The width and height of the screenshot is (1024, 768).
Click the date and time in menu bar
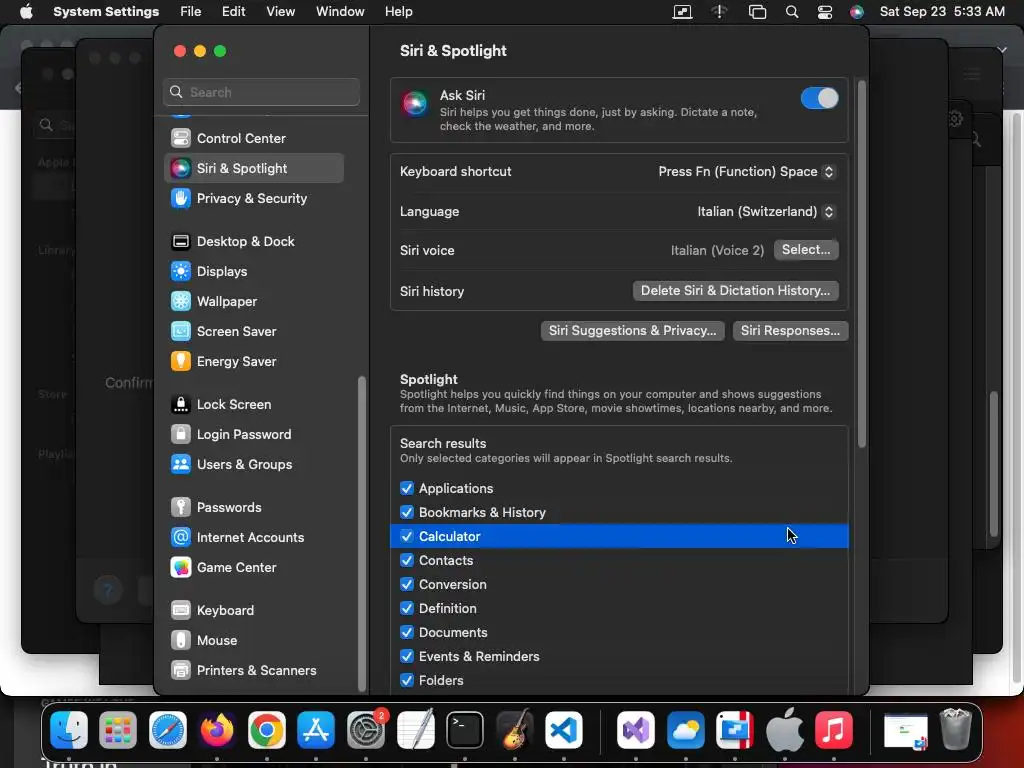tap(942, 12)
